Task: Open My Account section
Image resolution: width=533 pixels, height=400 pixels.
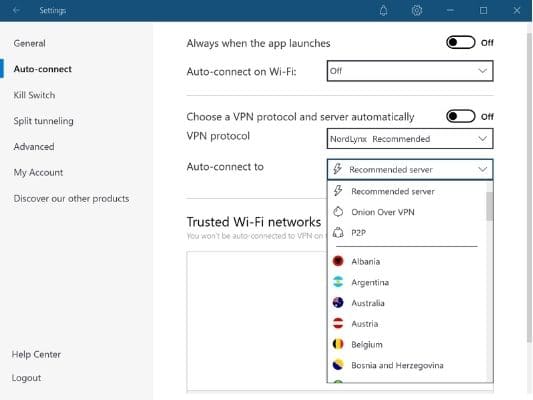Action: (x=38, y=173)
